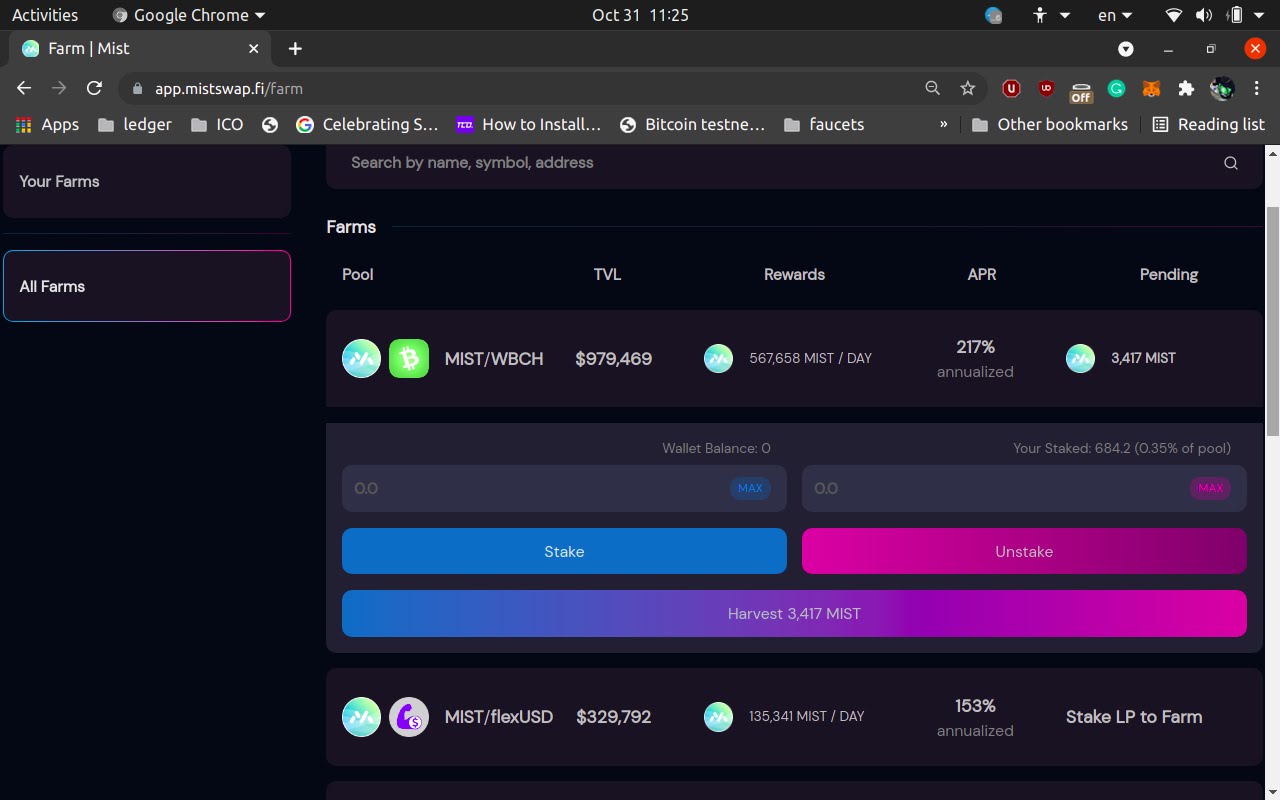Click the address bar URL
The width and height of the screenshot is (1280, 800).
click(229, 88)
